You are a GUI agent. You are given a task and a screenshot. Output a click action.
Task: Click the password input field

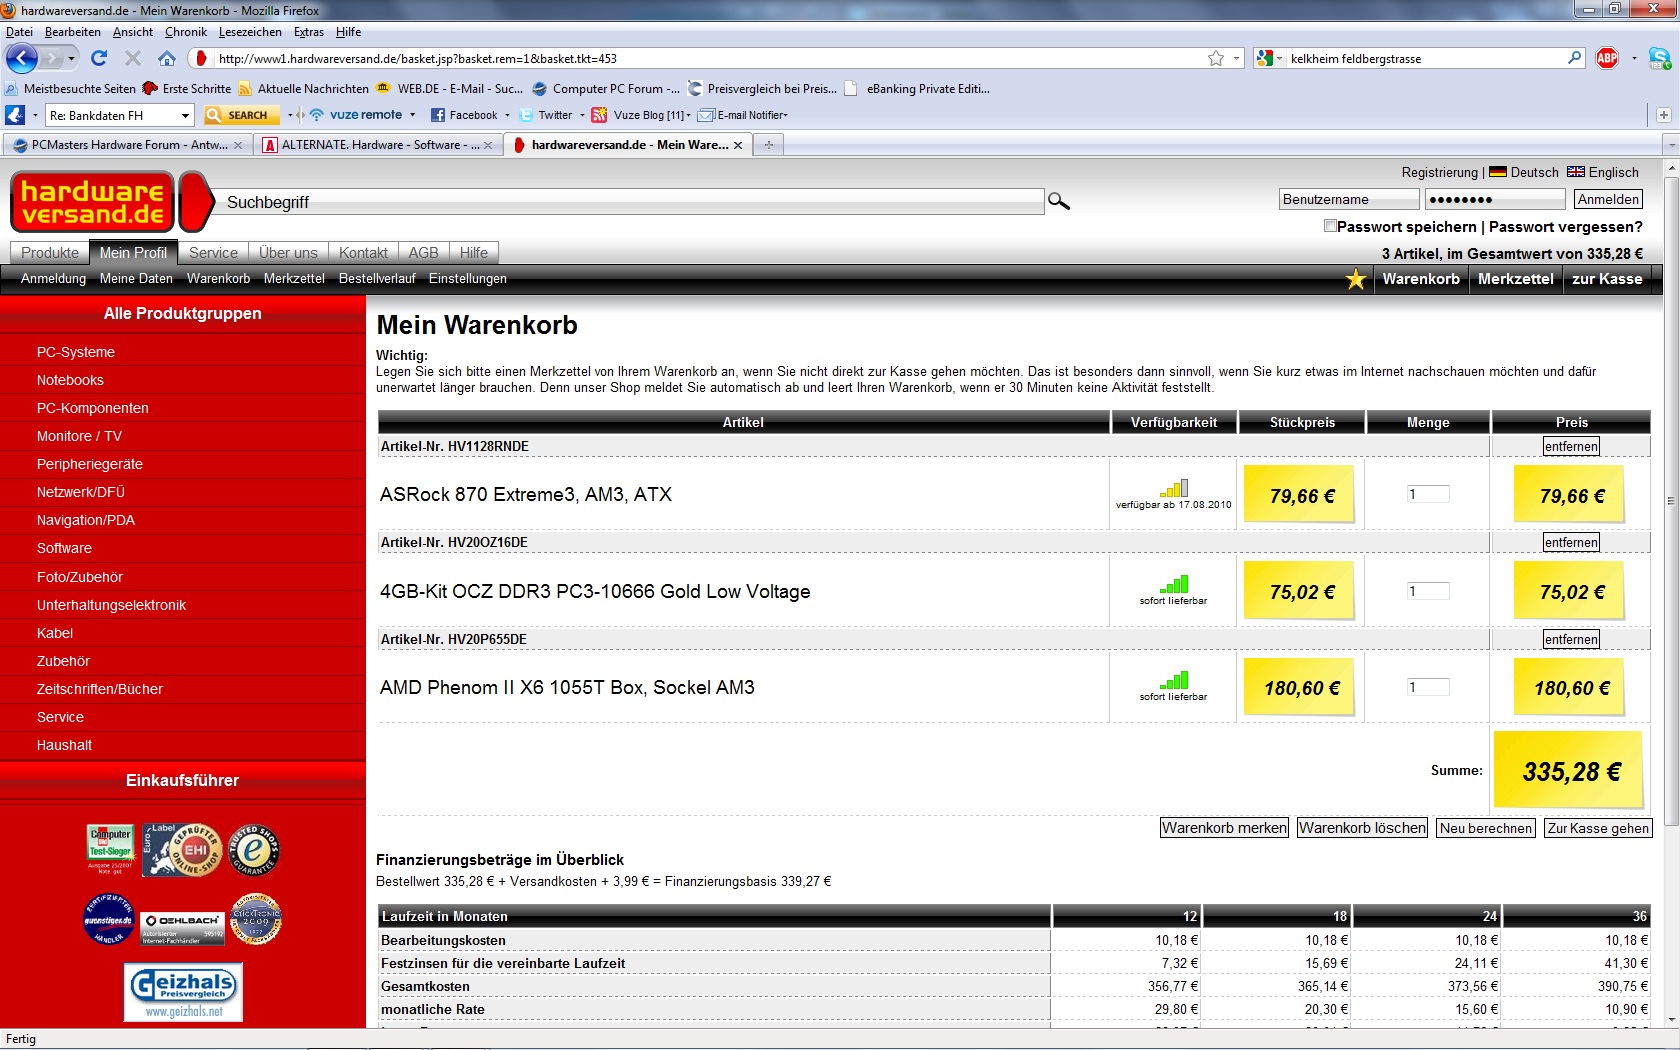tap(1495, 199)
